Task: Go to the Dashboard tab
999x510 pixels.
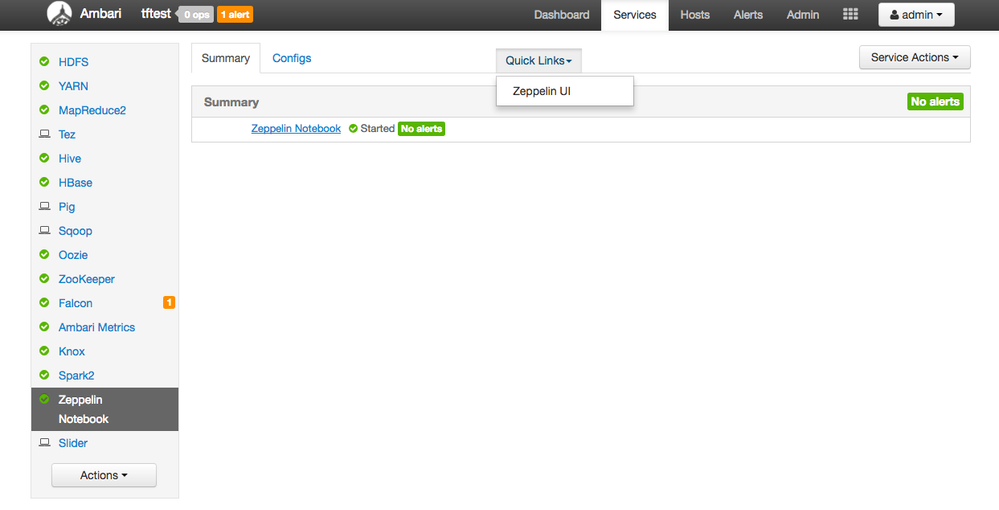Action: click(x=561, y=15)
